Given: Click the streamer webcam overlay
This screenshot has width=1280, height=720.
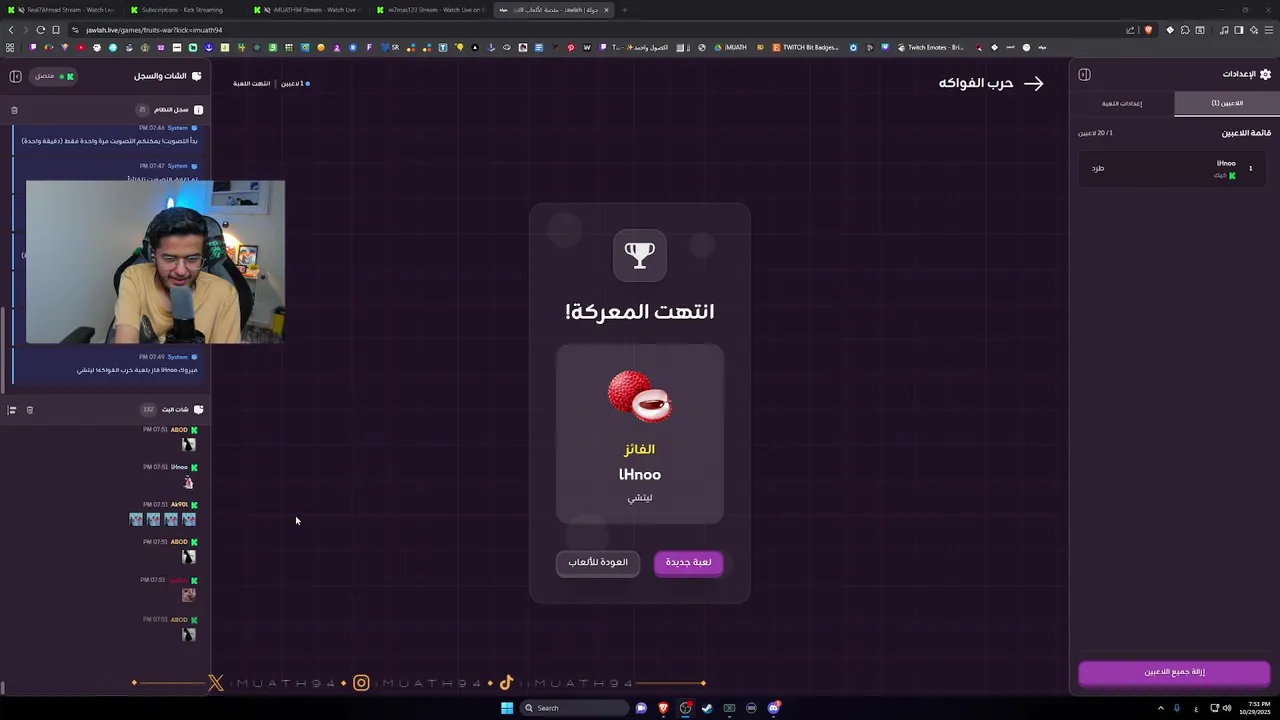Looking at the screenshot, I should click(x=155, y=262).
